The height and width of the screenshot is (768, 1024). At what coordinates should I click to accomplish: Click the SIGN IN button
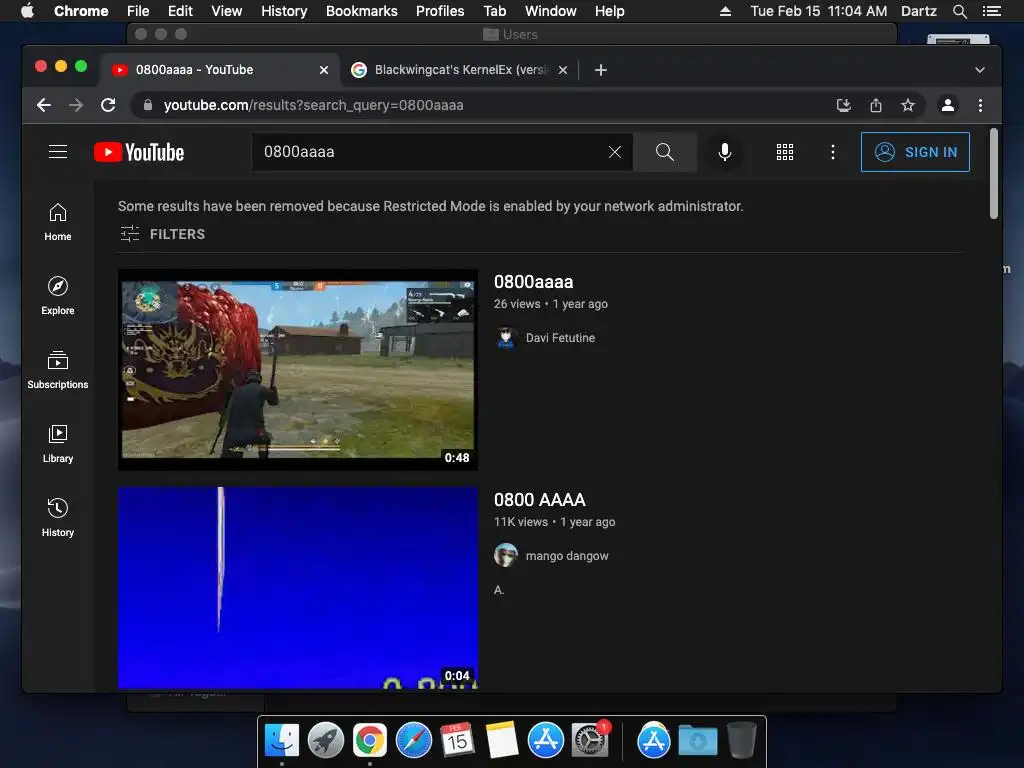coord(915,152)
